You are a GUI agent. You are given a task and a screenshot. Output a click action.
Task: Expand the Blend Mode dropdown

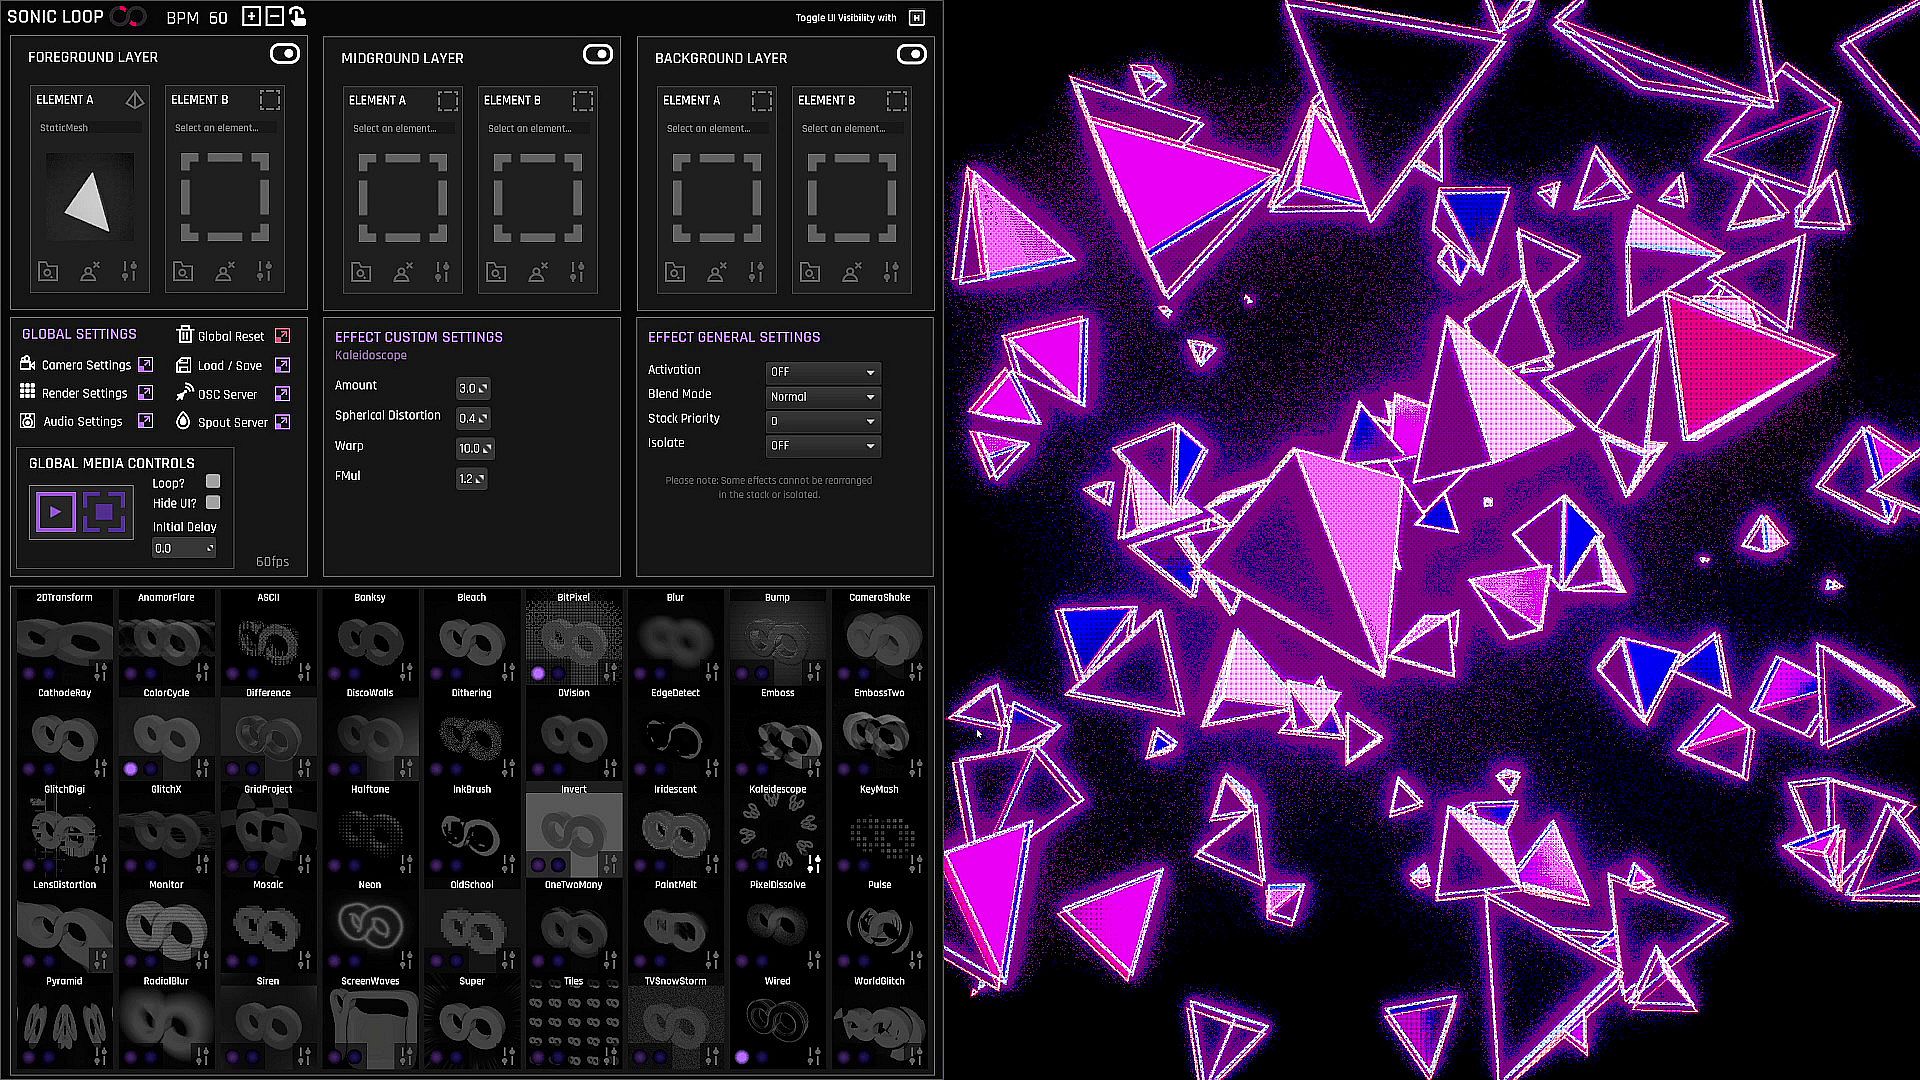click(x=822, y=397)
